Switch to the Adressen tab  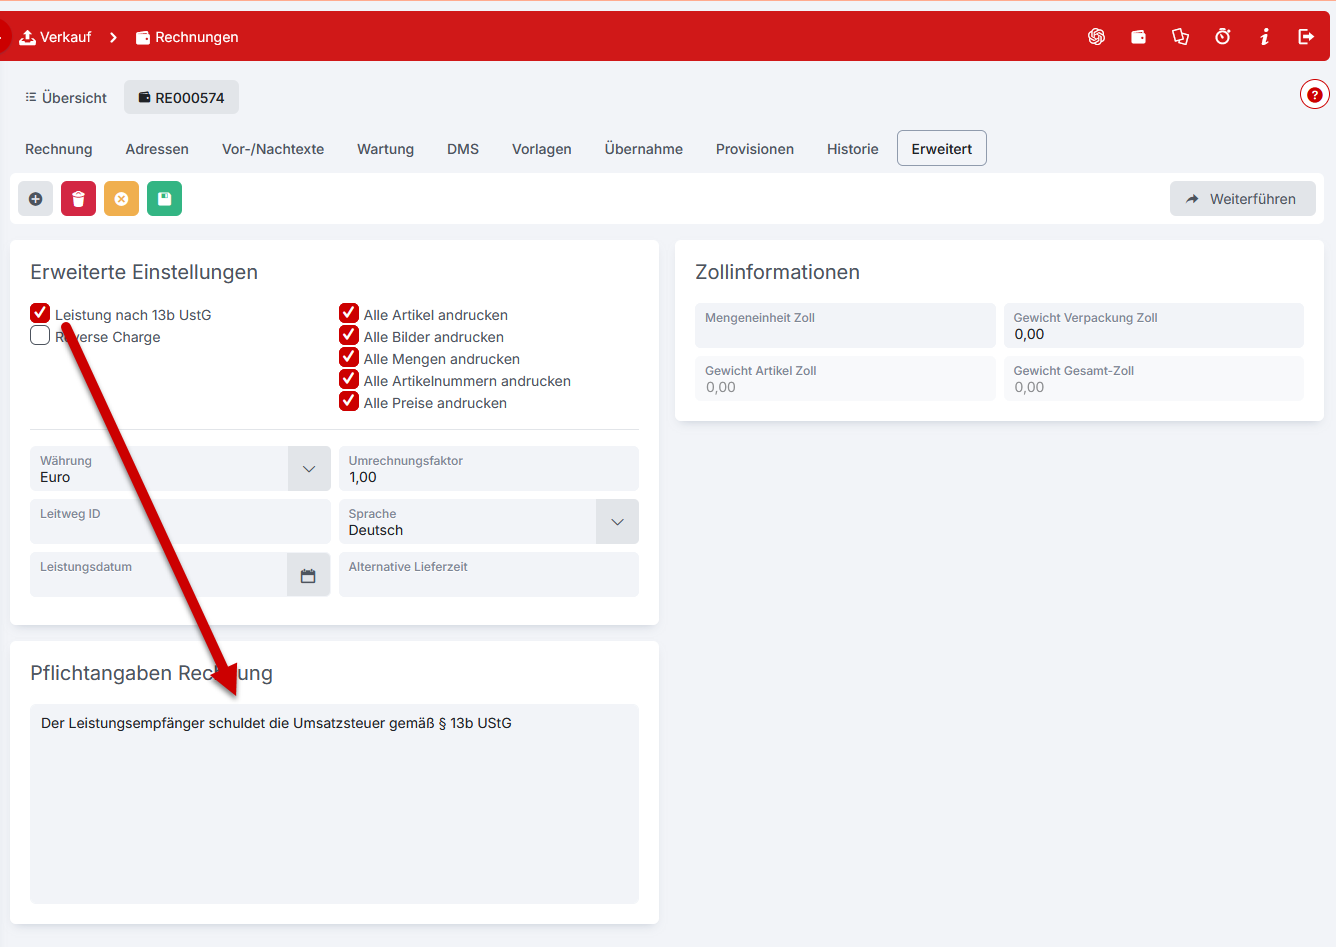157,149
